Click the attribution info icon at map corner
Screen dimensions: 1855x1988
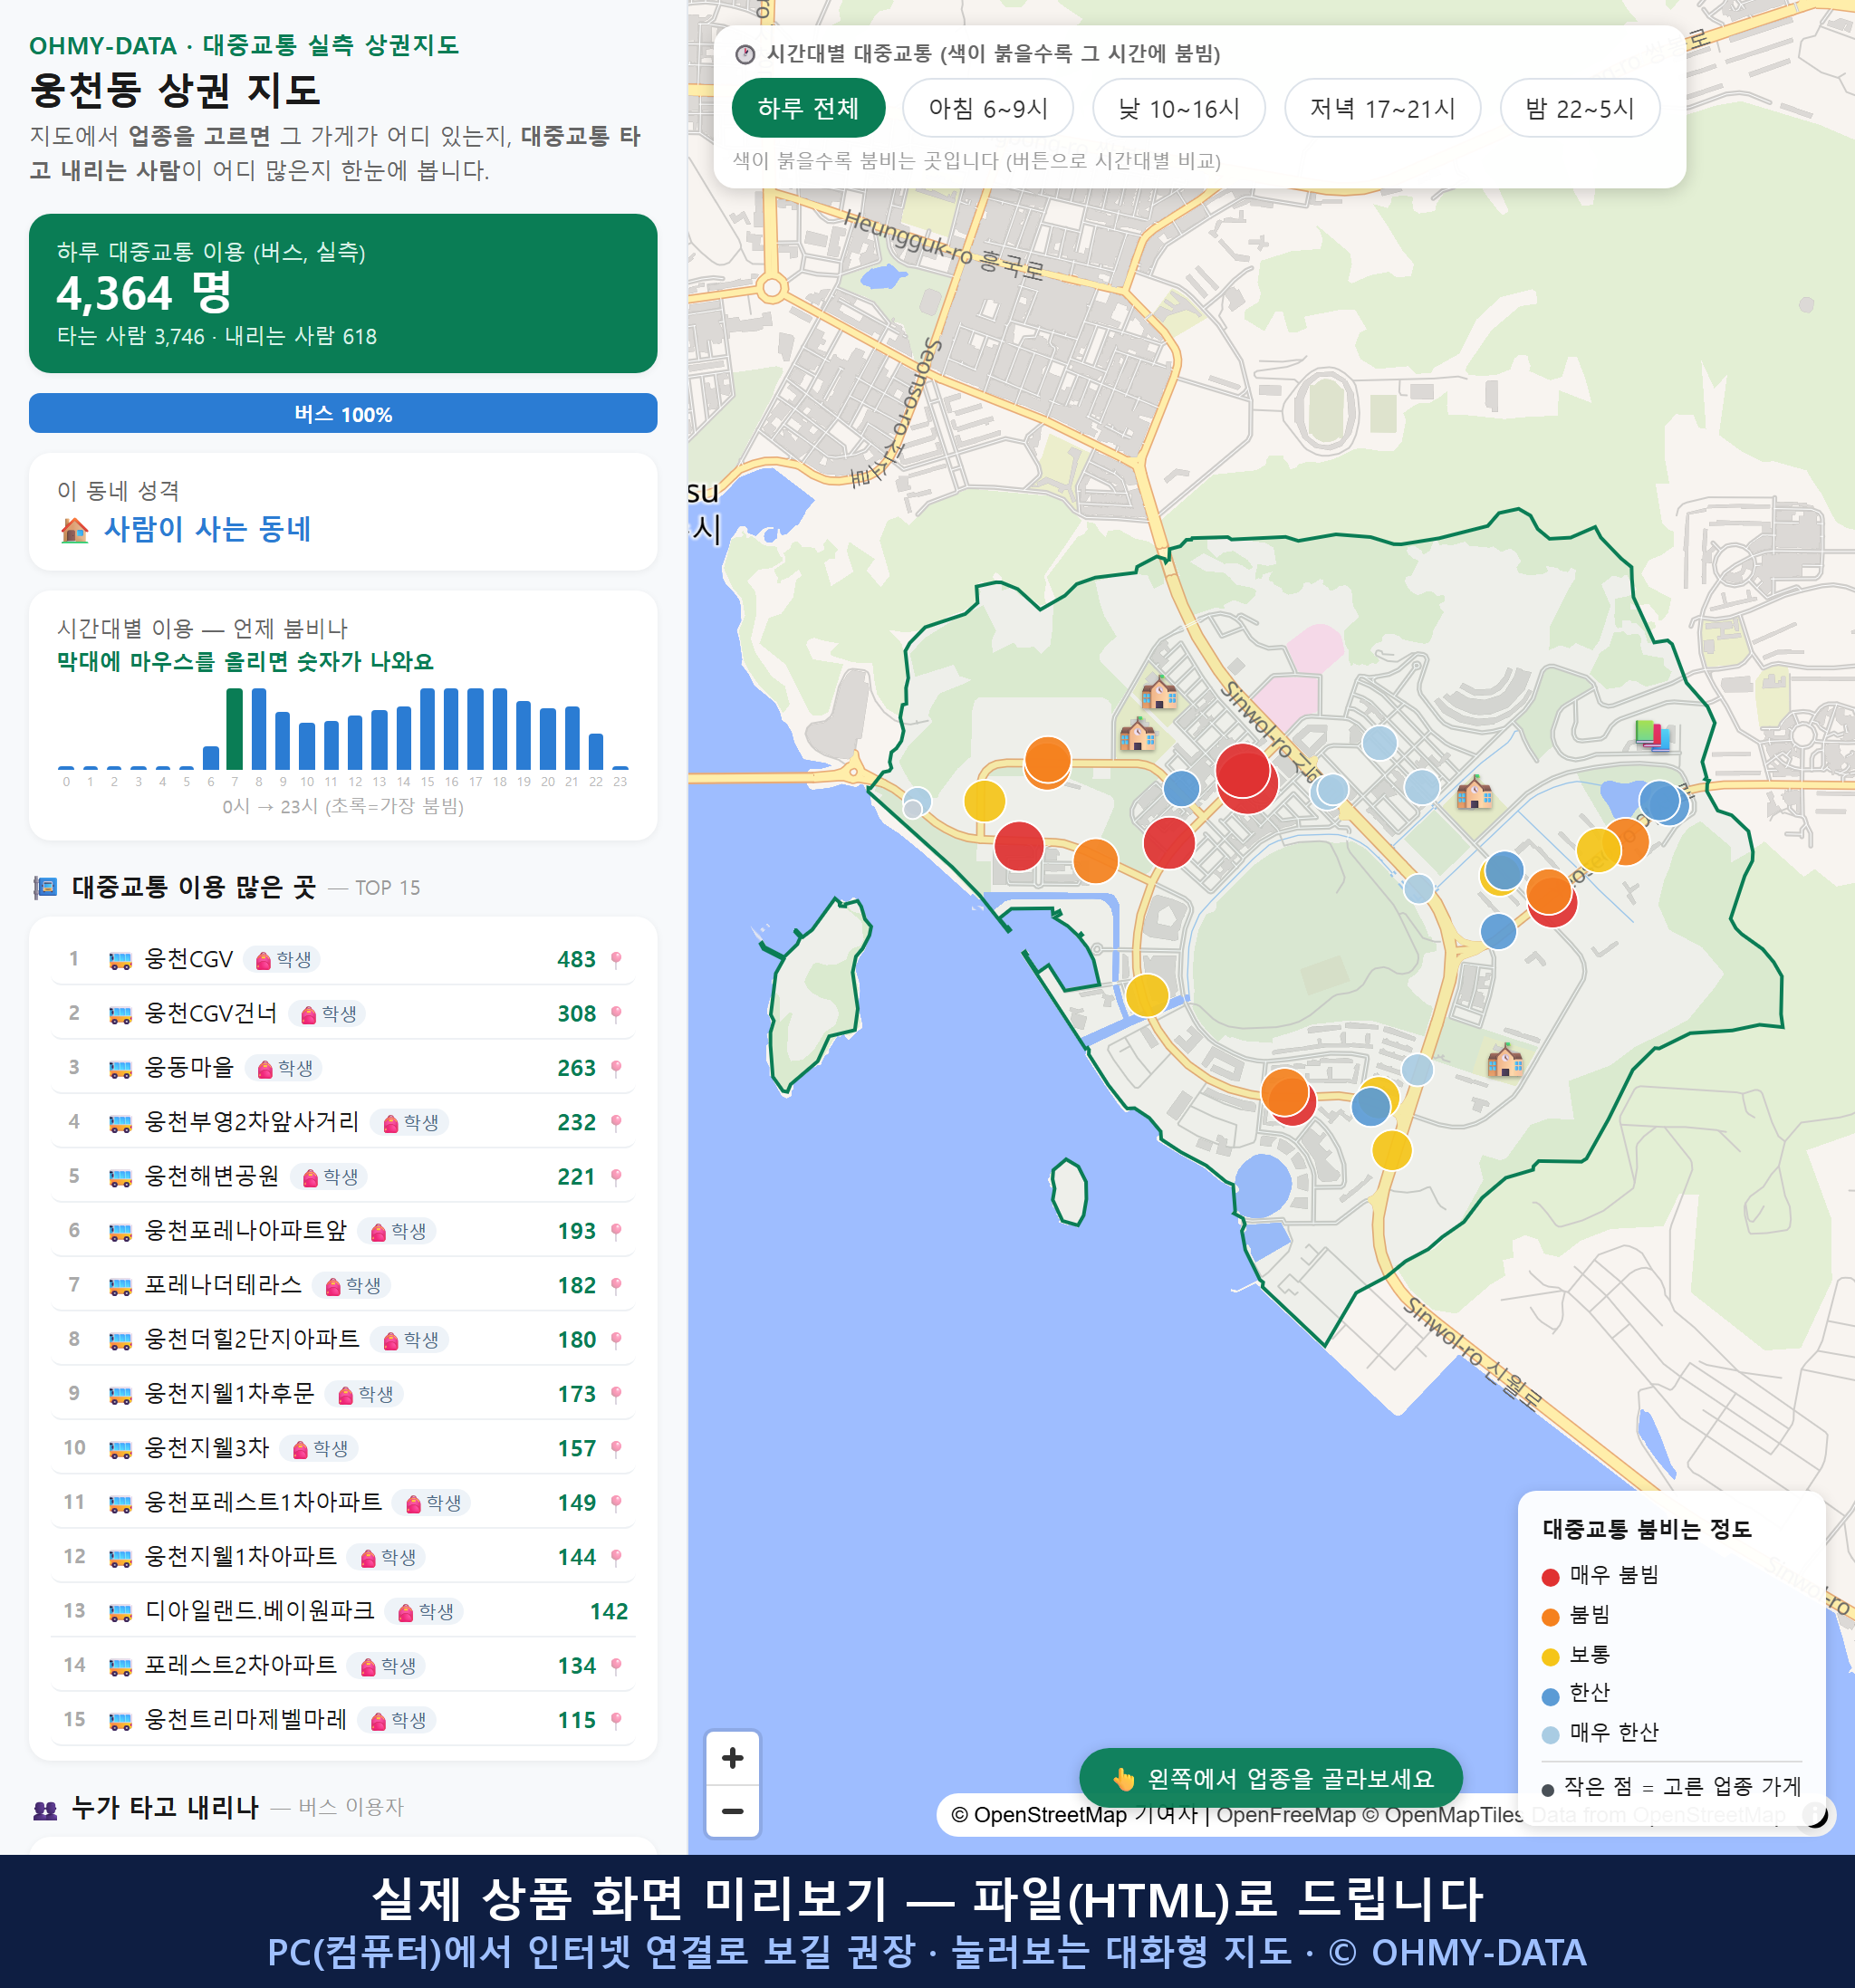click(1815, 1814)
